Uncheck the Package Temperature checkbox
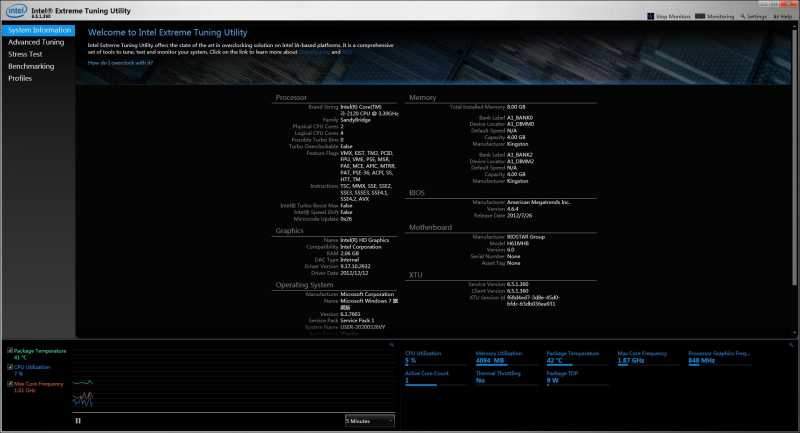800x433 pixels. (x=10, y=352)
